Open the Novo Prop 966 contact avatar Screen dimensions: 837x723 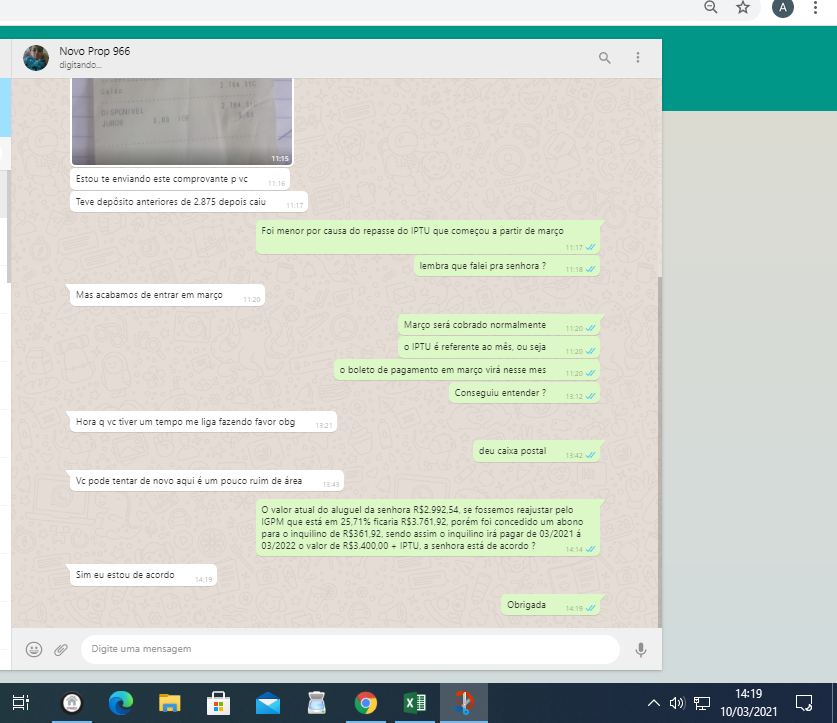coord(37,58)
